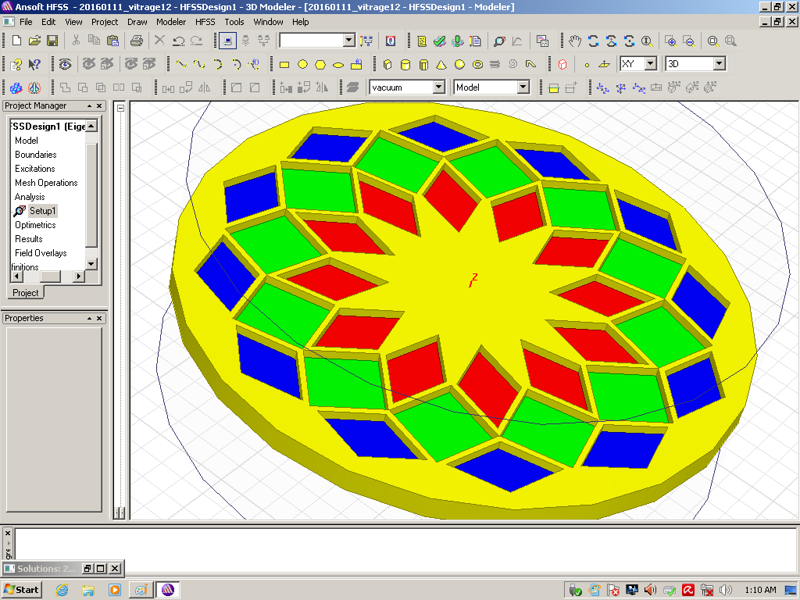The height and width of the screenshot is (600, 800).
Task: Click the Windows Start button
Action: pos(22,589)
